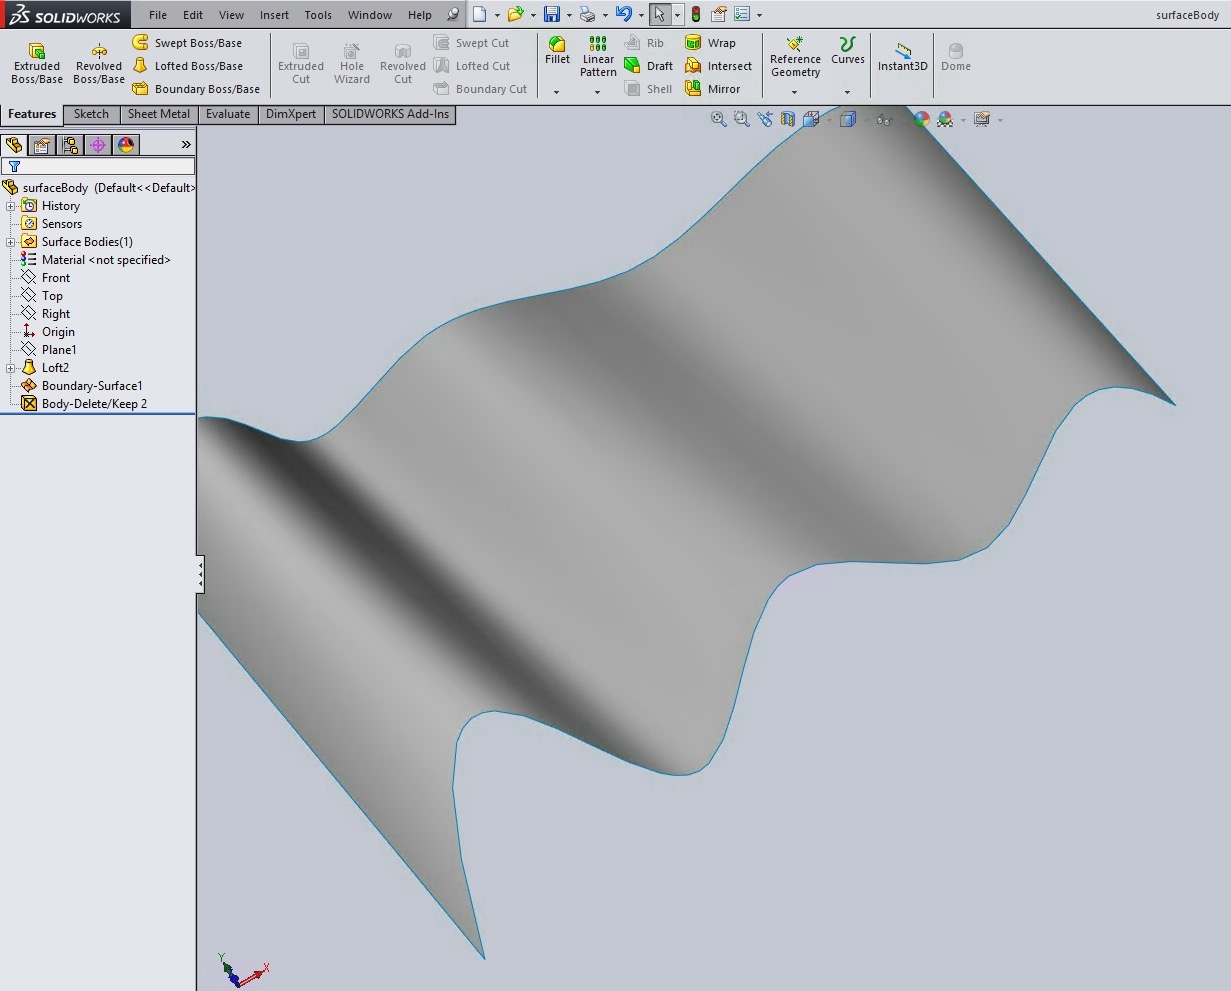Open the PropertyManager panel tab
Screen dimensions: 1231x991
(x=42, y=145)
